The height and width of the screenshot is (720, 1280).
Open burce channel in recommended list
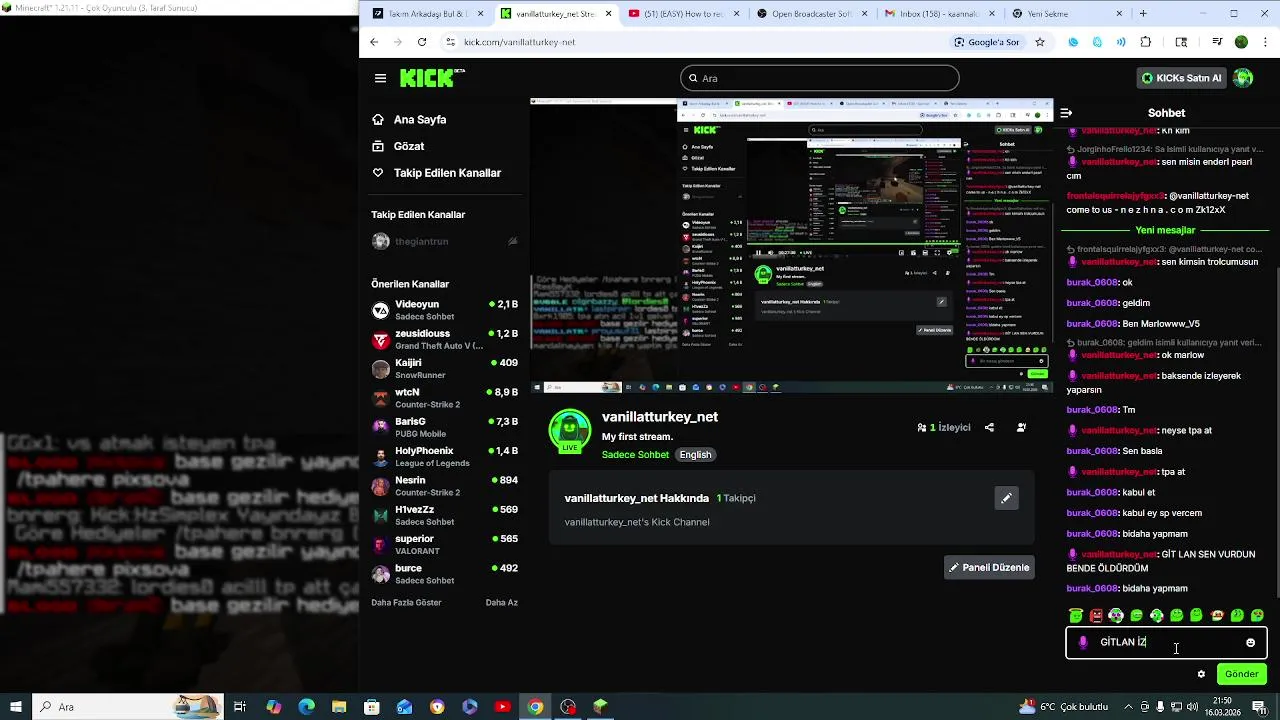pos(444,574)
